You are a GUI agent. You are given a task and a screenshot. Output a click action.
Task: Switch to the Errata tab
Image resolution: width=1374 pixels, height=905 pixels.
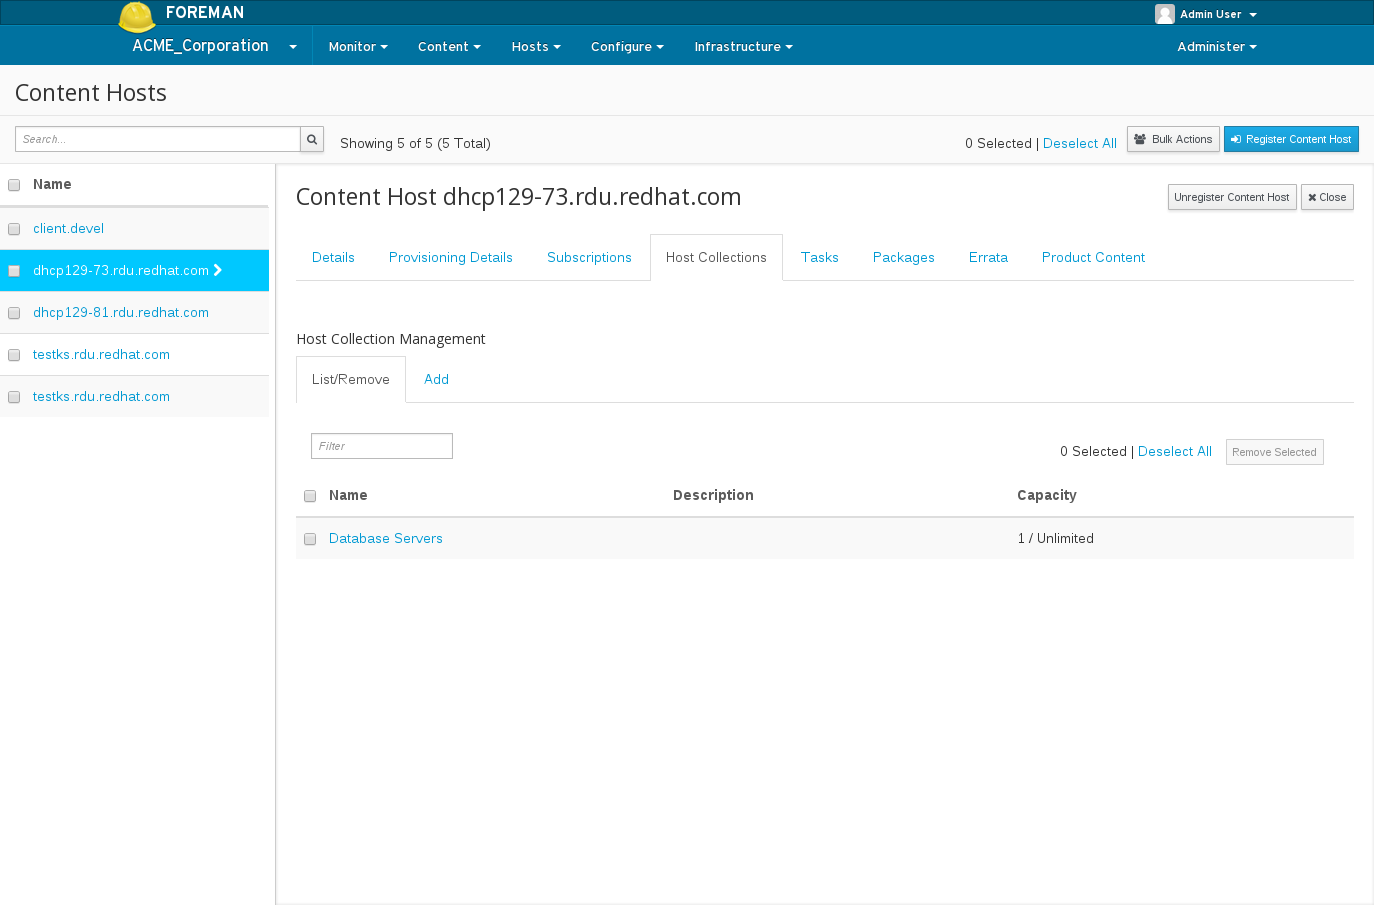click(x=988, y=257)
